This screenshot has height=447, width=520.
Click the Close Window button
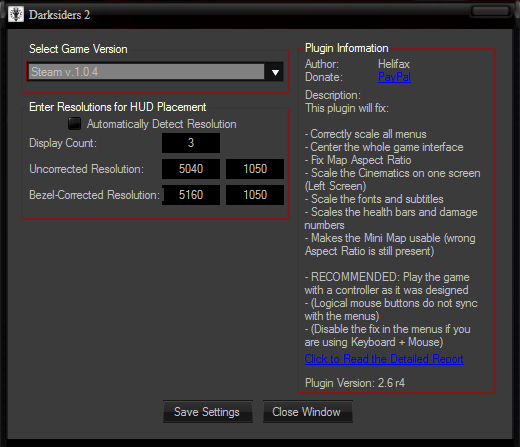[307, 412]
